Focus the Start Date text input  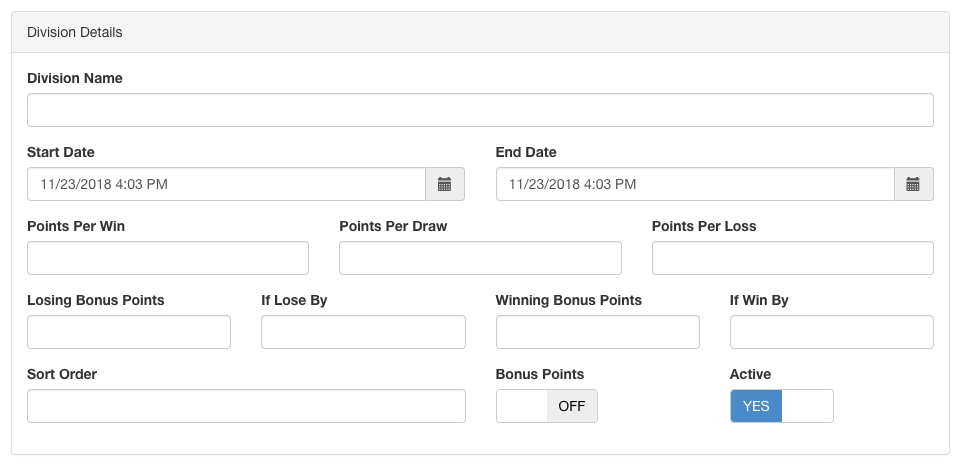click(x=226, y=184)
